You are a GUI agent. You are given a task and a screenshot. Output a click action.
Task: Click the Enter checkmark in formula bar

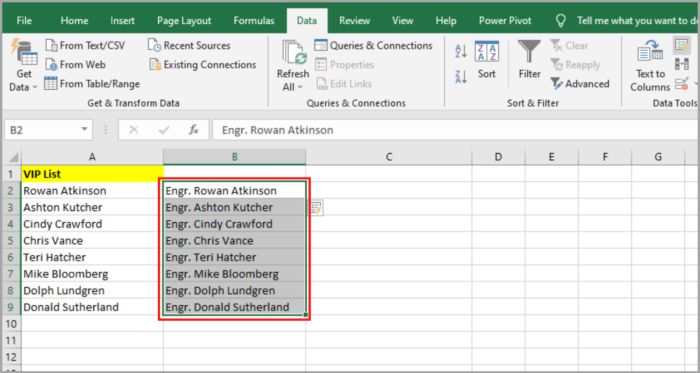pos(164,130)
